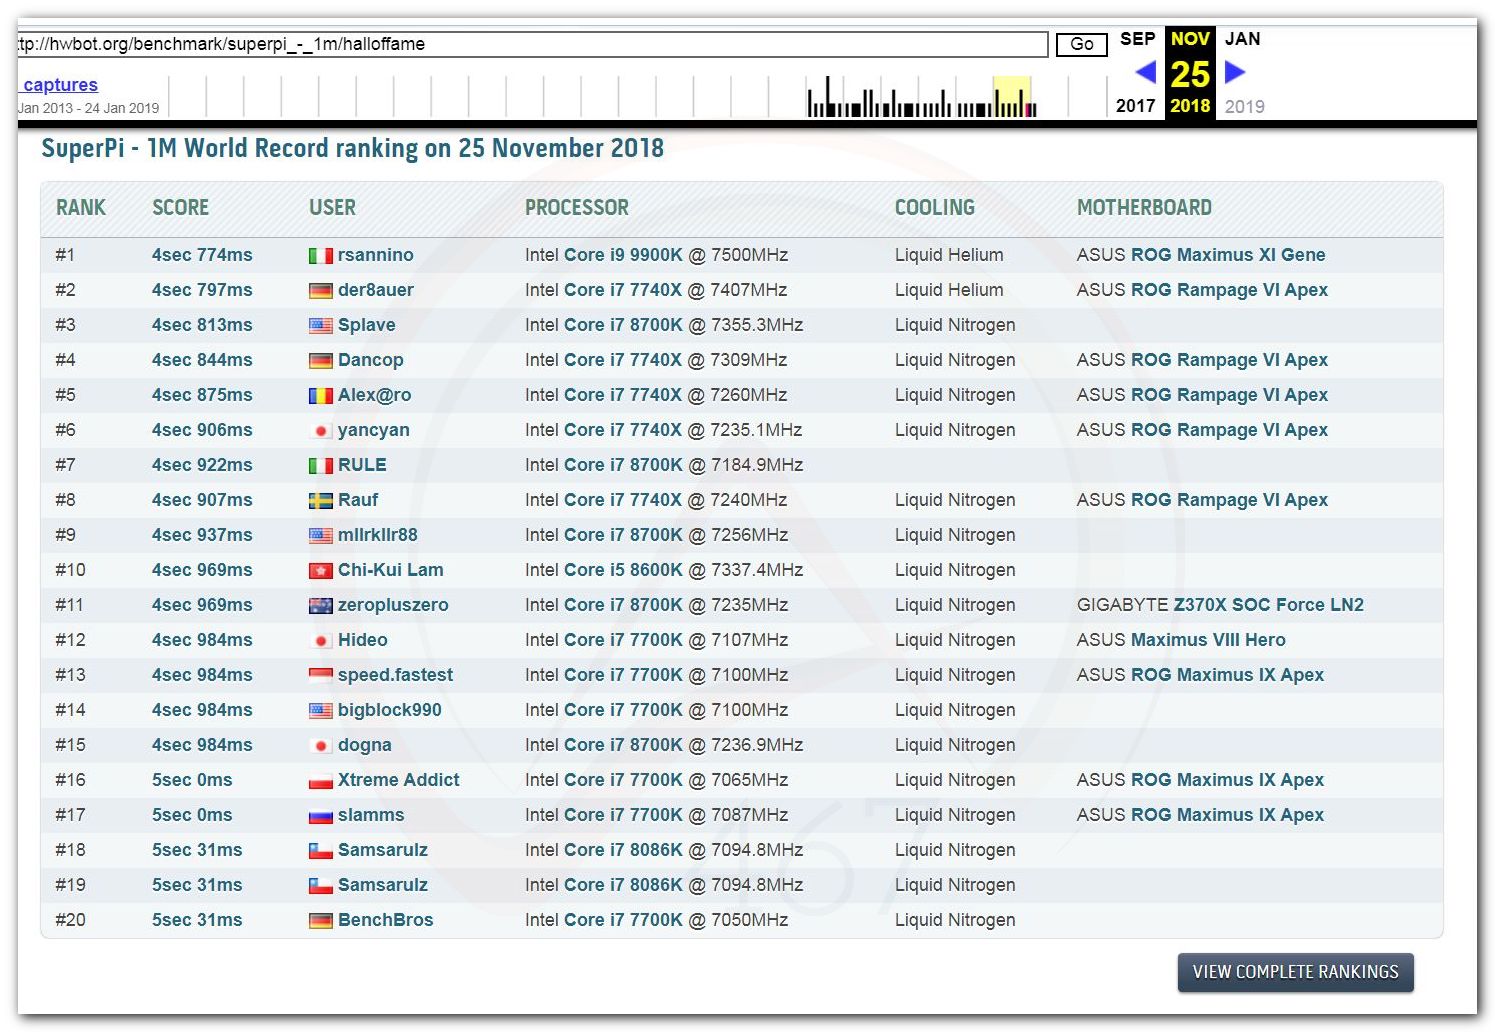This screenshot has width=1495, height=1032.
Task: Click the Swedish flag next to Rauf
Action: 320,501
